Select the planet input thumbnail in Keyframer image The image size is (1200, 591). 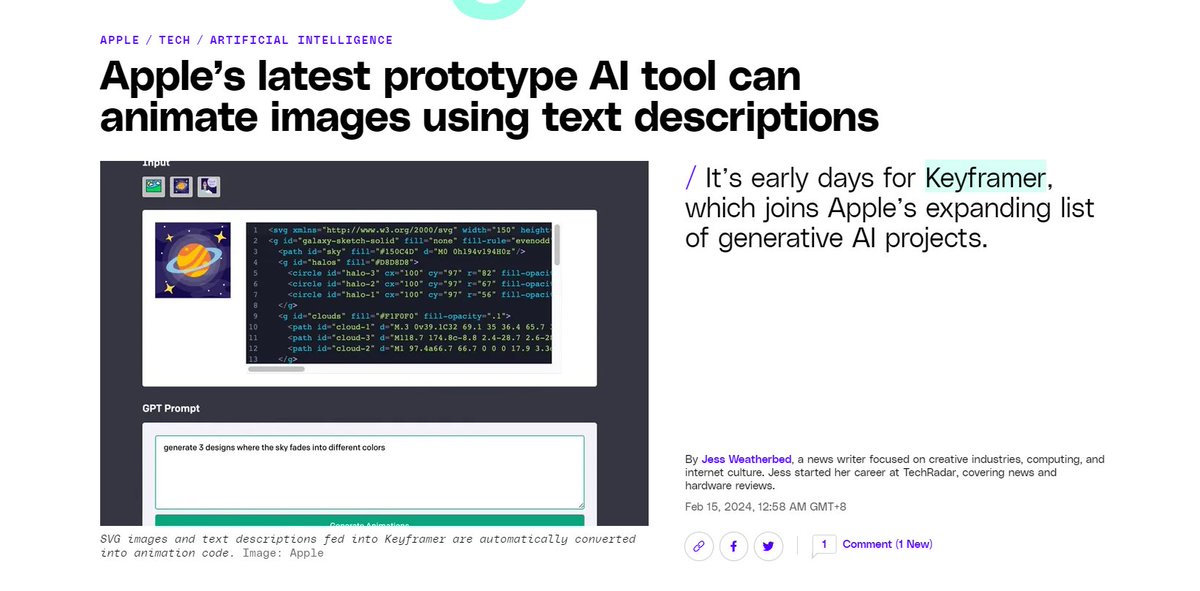pos(181,186)
